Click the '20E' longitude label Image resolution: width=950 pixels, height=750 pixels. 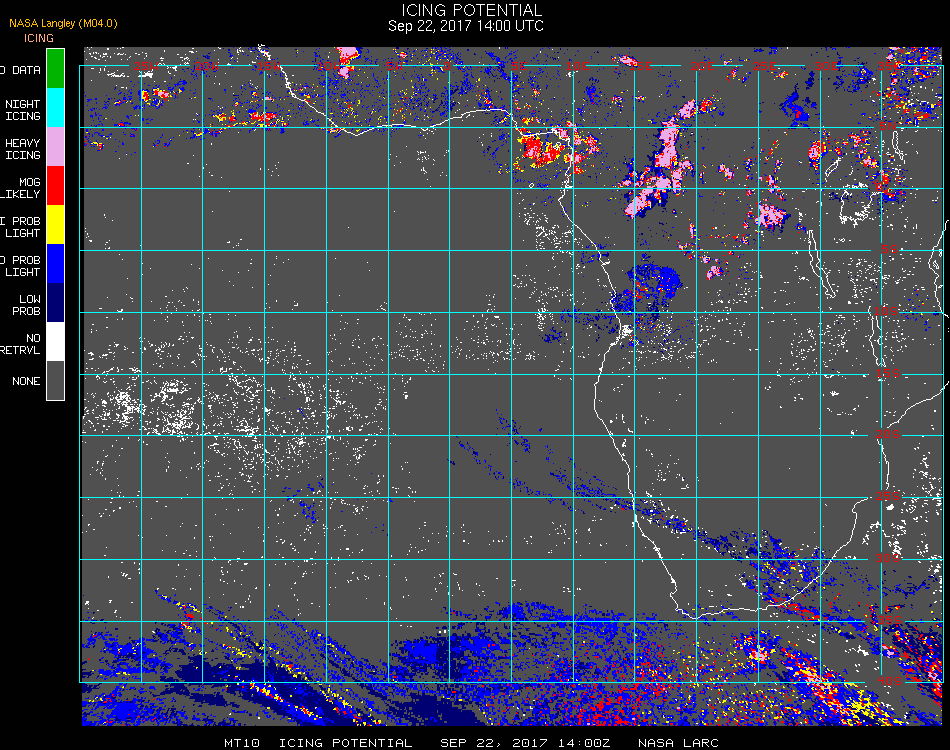(702, 66)
